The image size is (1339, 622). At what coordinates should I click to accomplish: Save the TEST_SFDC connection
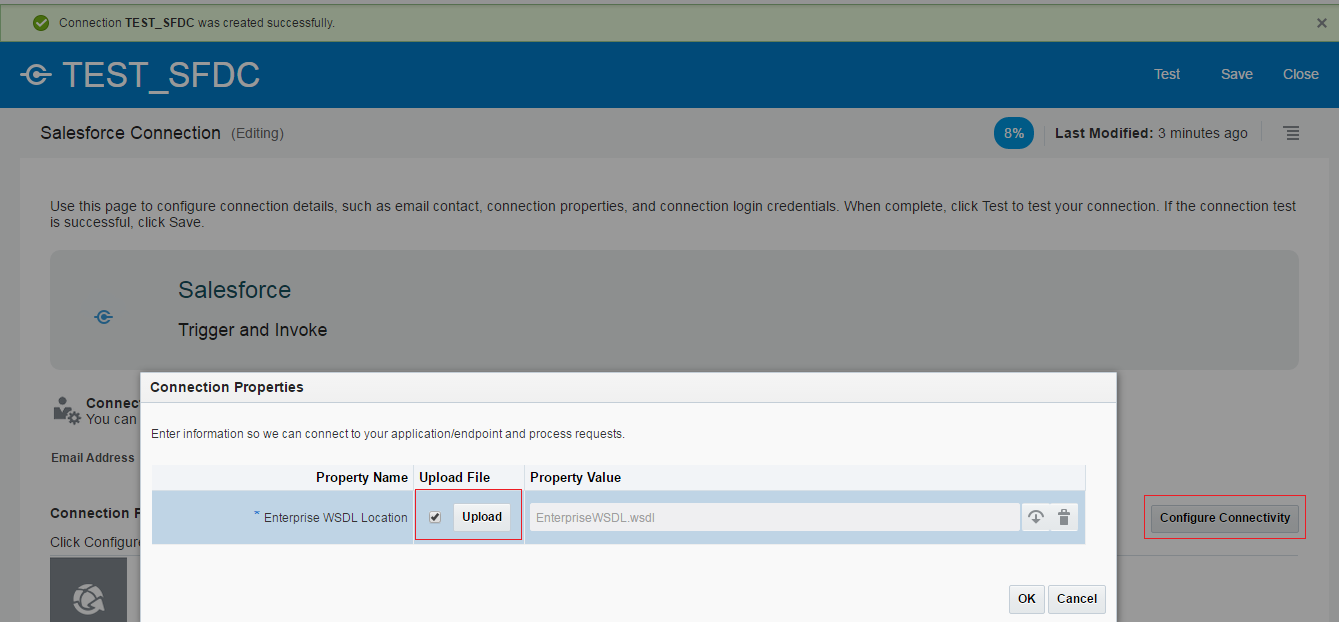[1236, 74]
